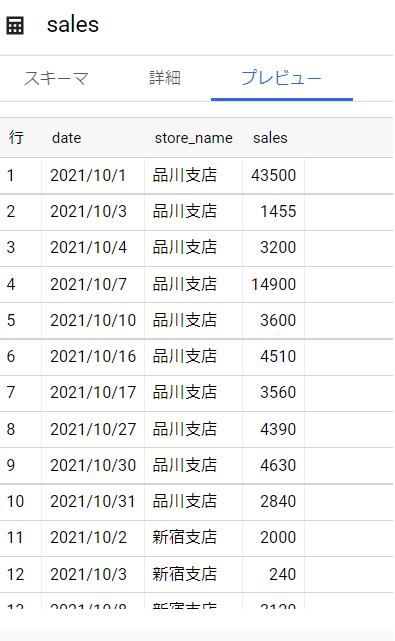Click the sales value 43500
This screenshot has height=641, width=395.
(274, 175)
